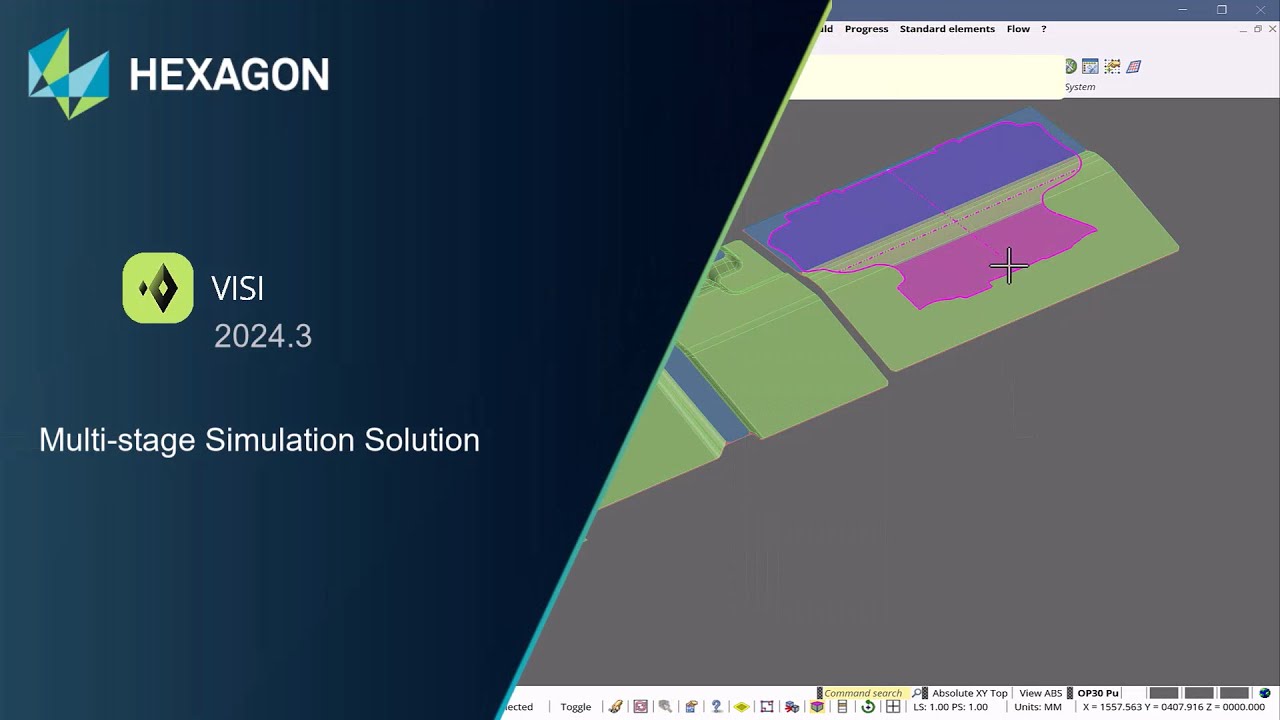1280x720 pixels.
Task: Click the grayed magnifier zoom icon in status bar
Action: 665,706
